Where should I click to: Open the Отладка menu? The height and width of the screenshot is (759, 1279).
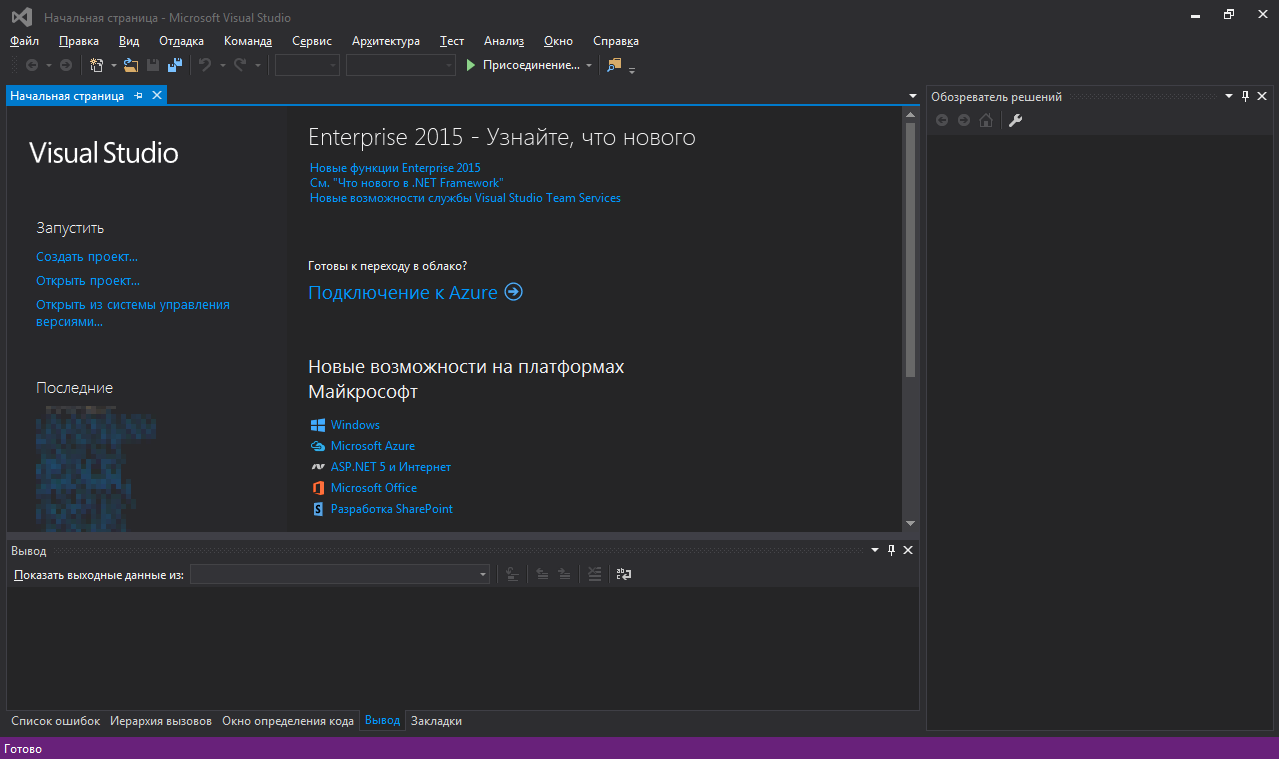(181, 41)
